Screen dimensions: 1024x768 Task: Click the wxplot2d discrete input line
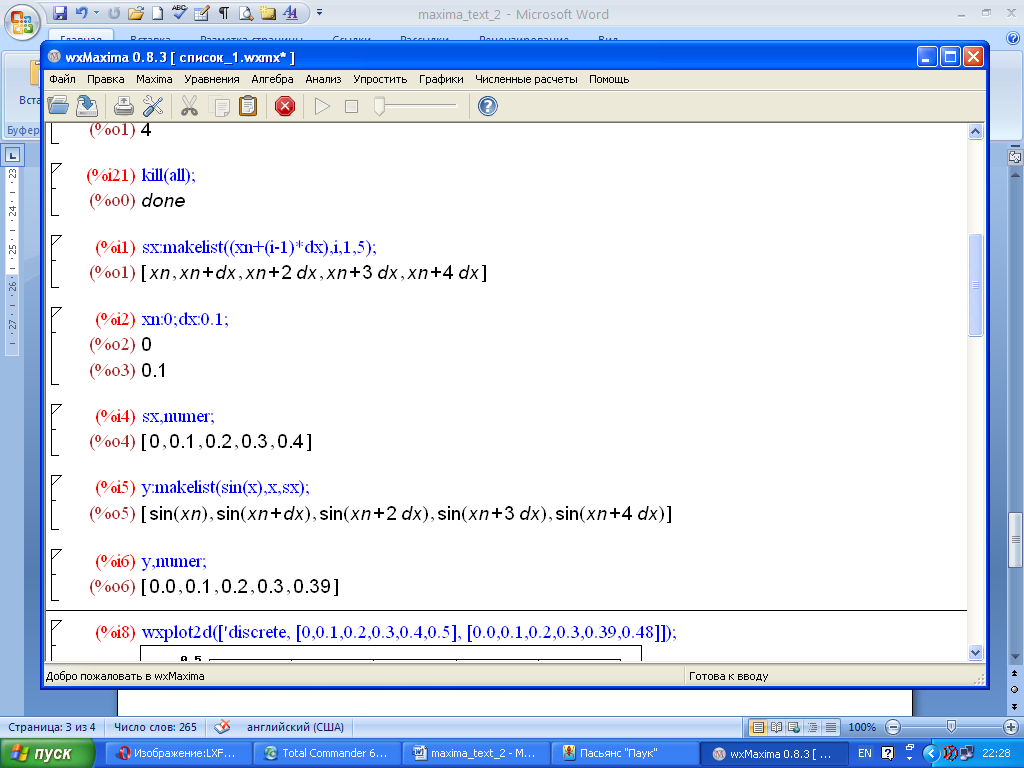click(x=409, y=632)
